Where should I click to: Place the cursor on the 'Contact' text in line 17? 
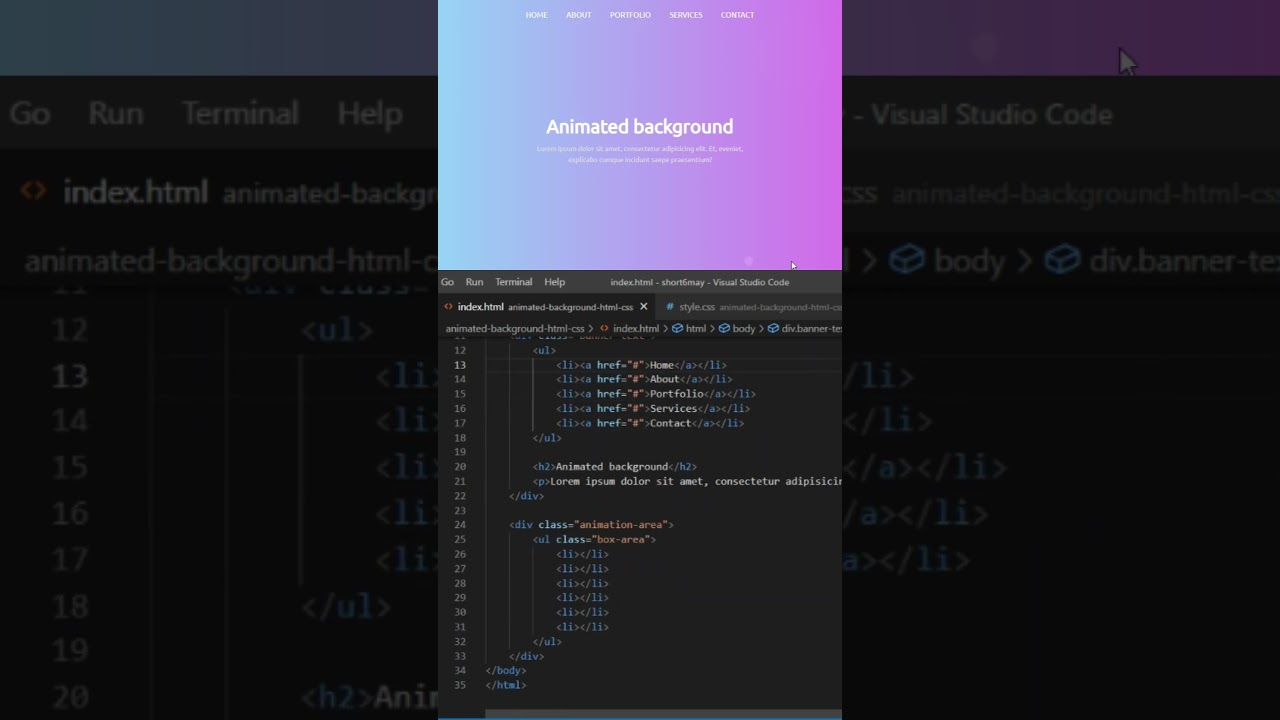coord(671,423)
